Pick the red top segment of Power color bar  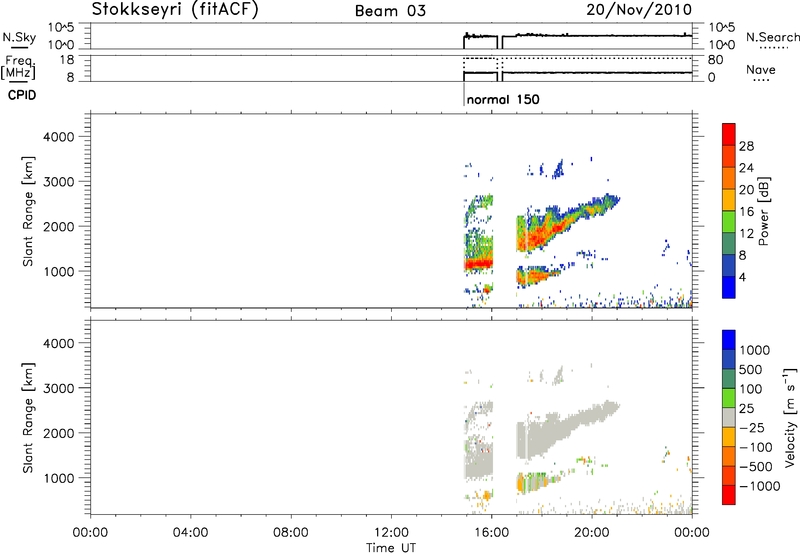[x=729, y=135]
